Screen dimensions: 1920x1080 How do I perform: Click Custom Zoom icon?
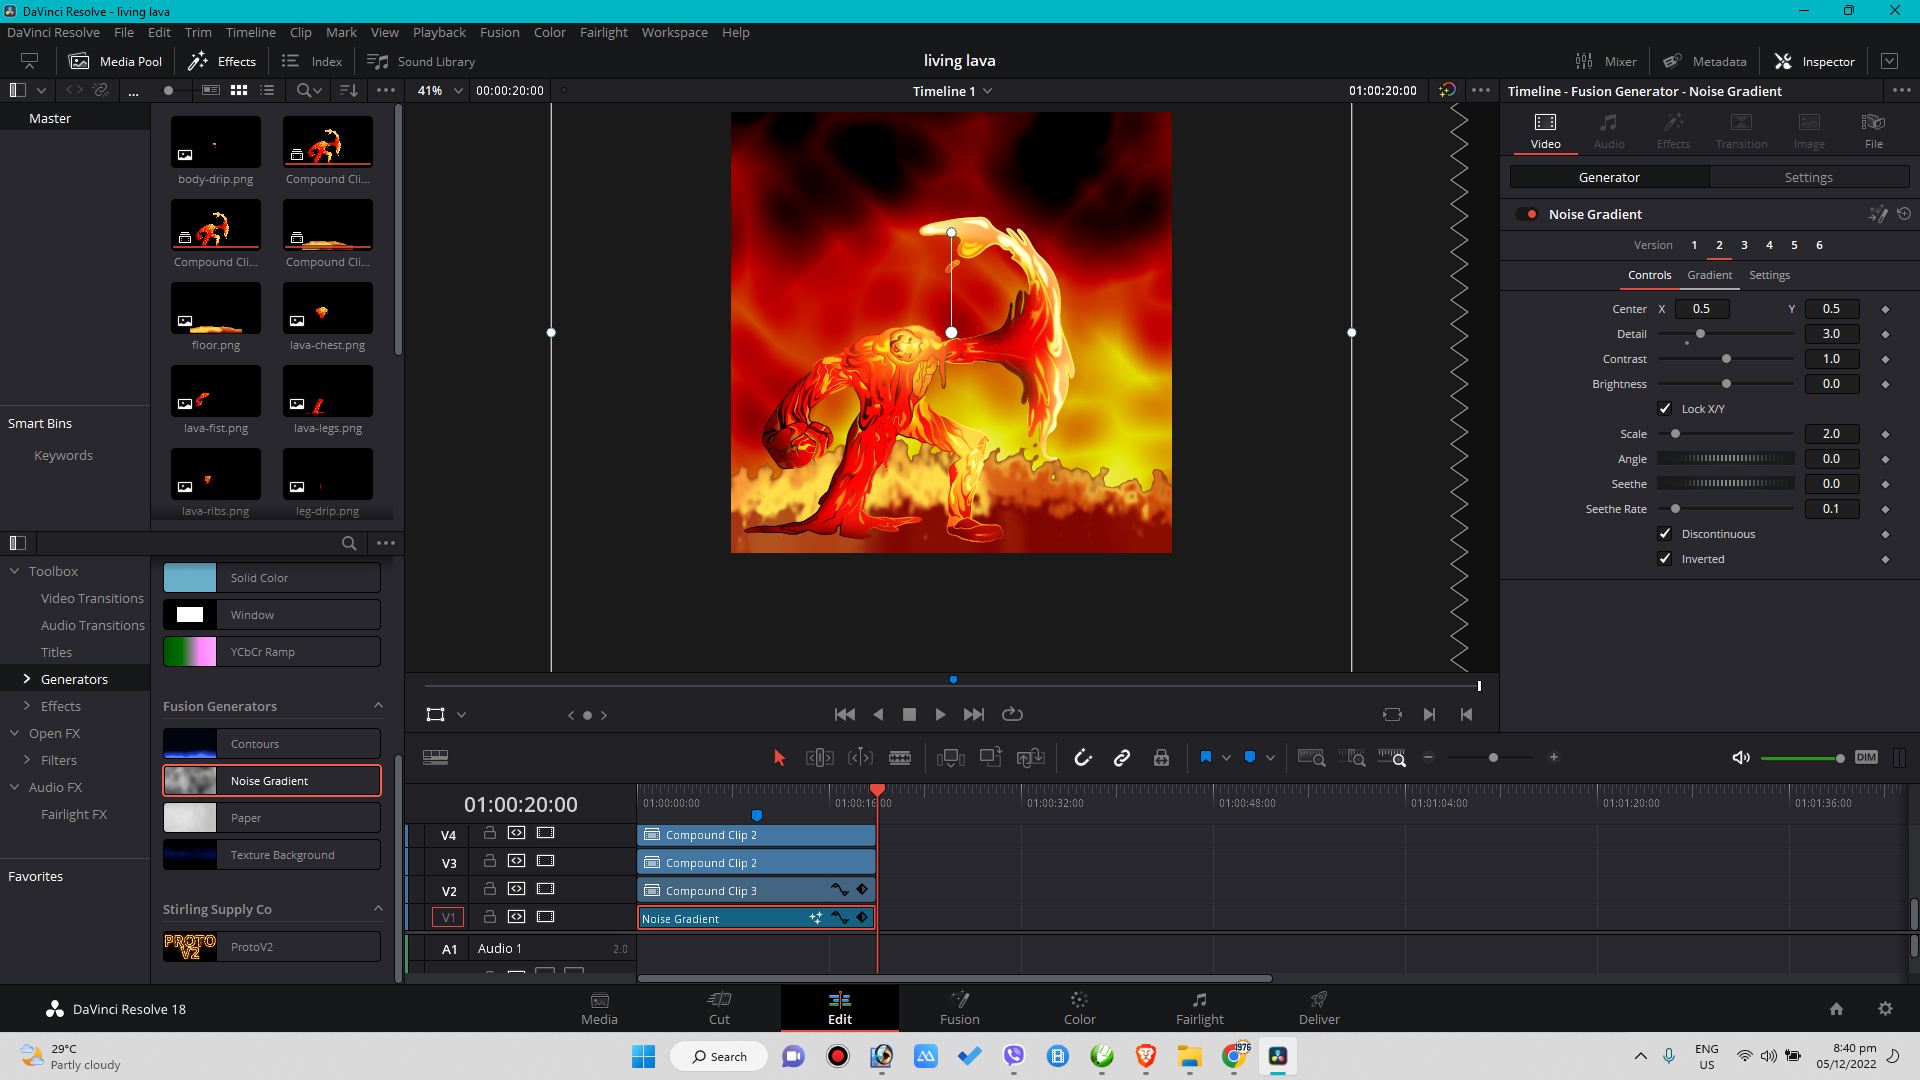(1392, 758)
